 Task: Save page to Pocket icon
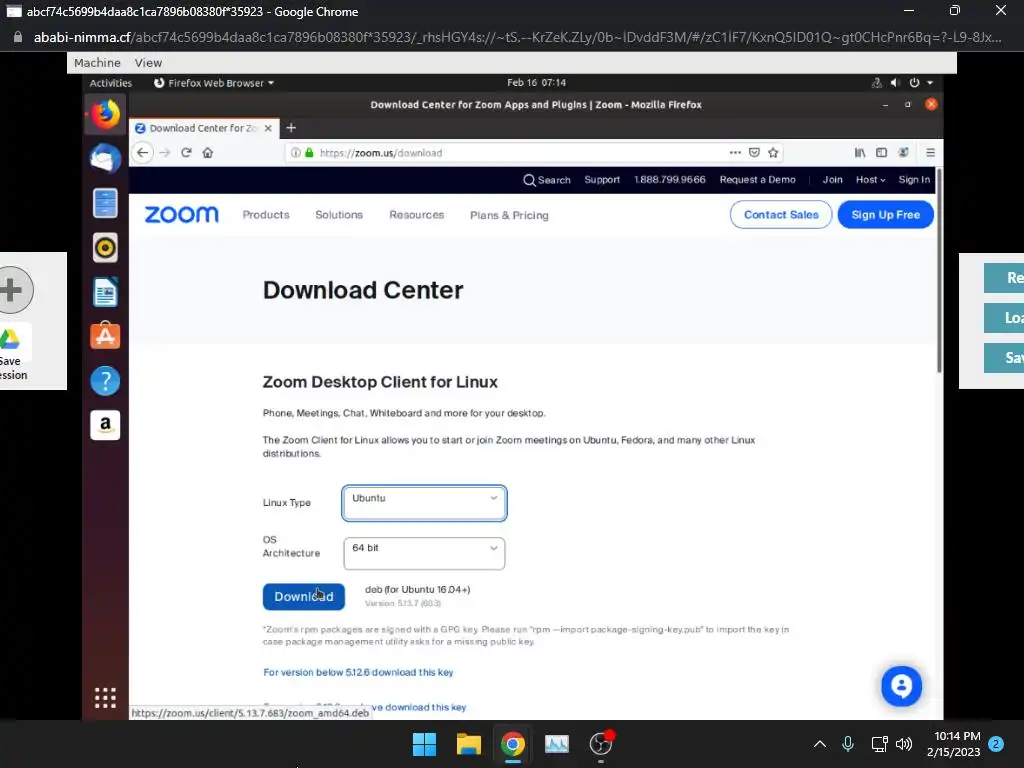tap(754, 153)
